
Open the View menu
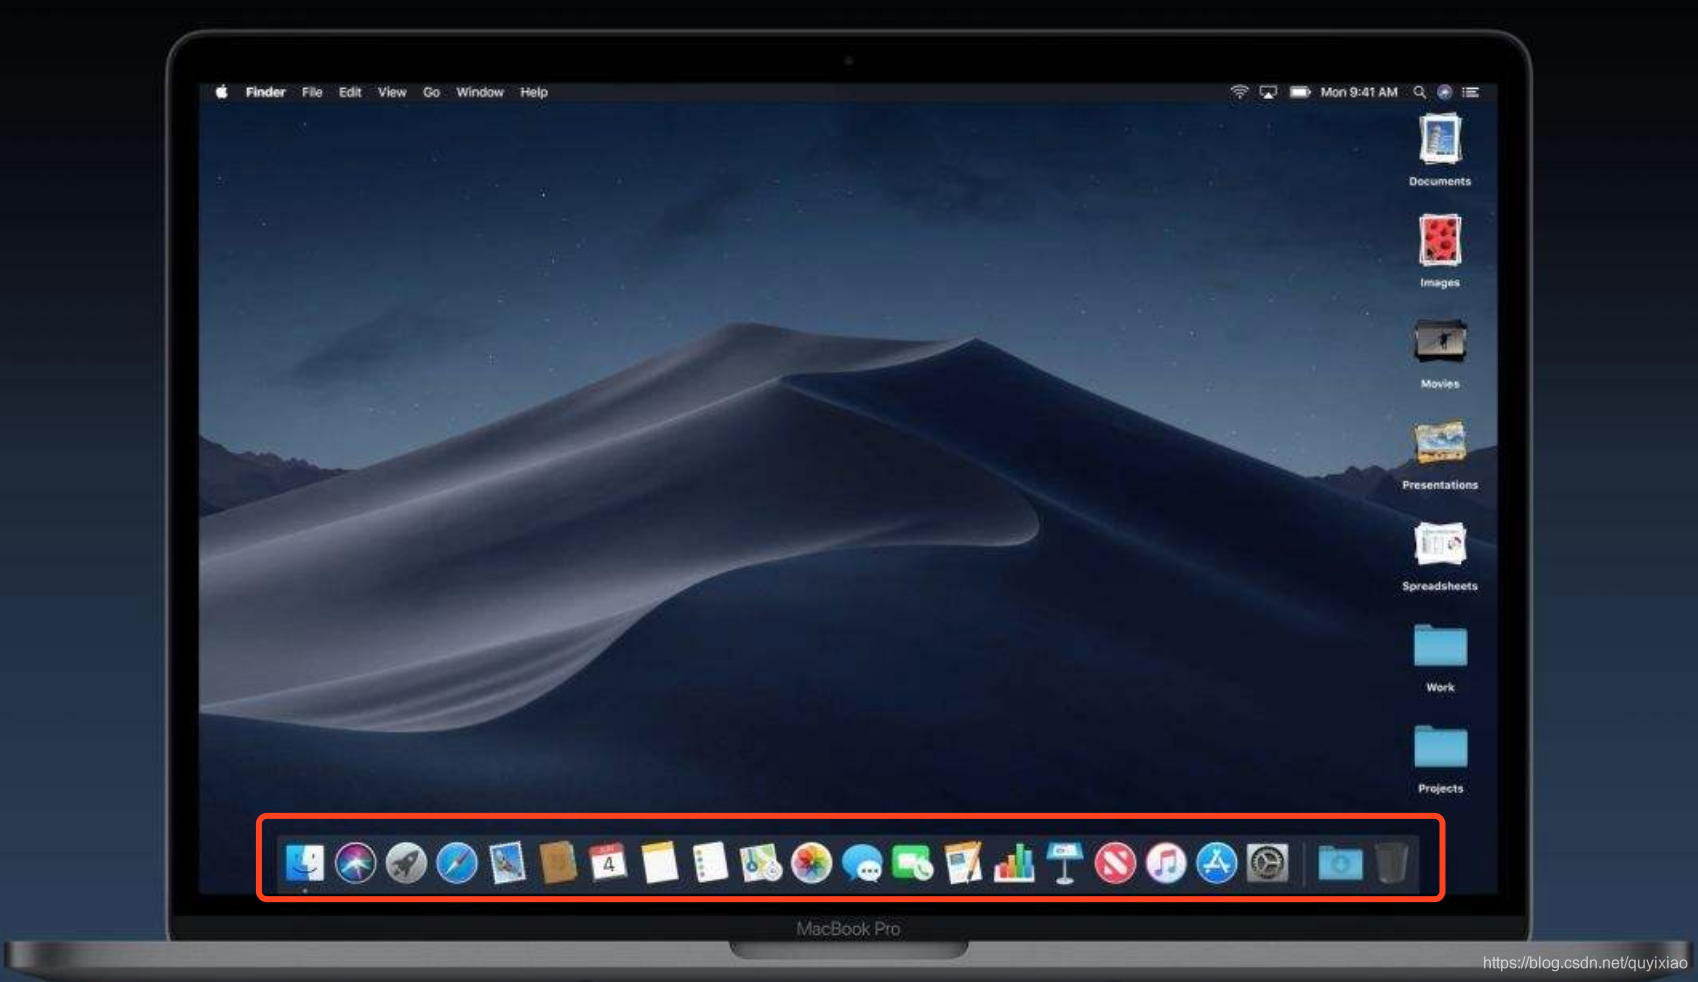pyautogui.click(x=392, y=92)
